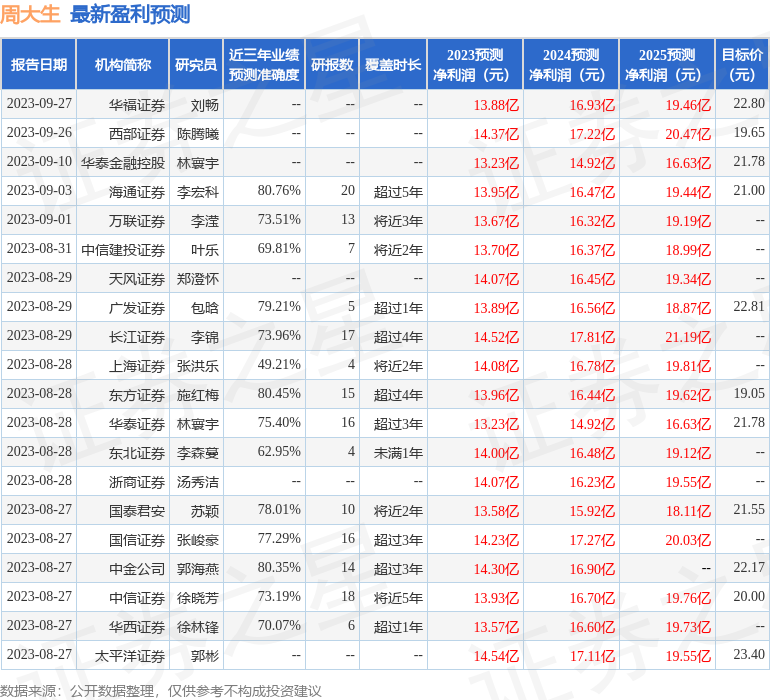Click institution name 天风证券
This screenshot has width=770, height=700.
pos(137,279)
